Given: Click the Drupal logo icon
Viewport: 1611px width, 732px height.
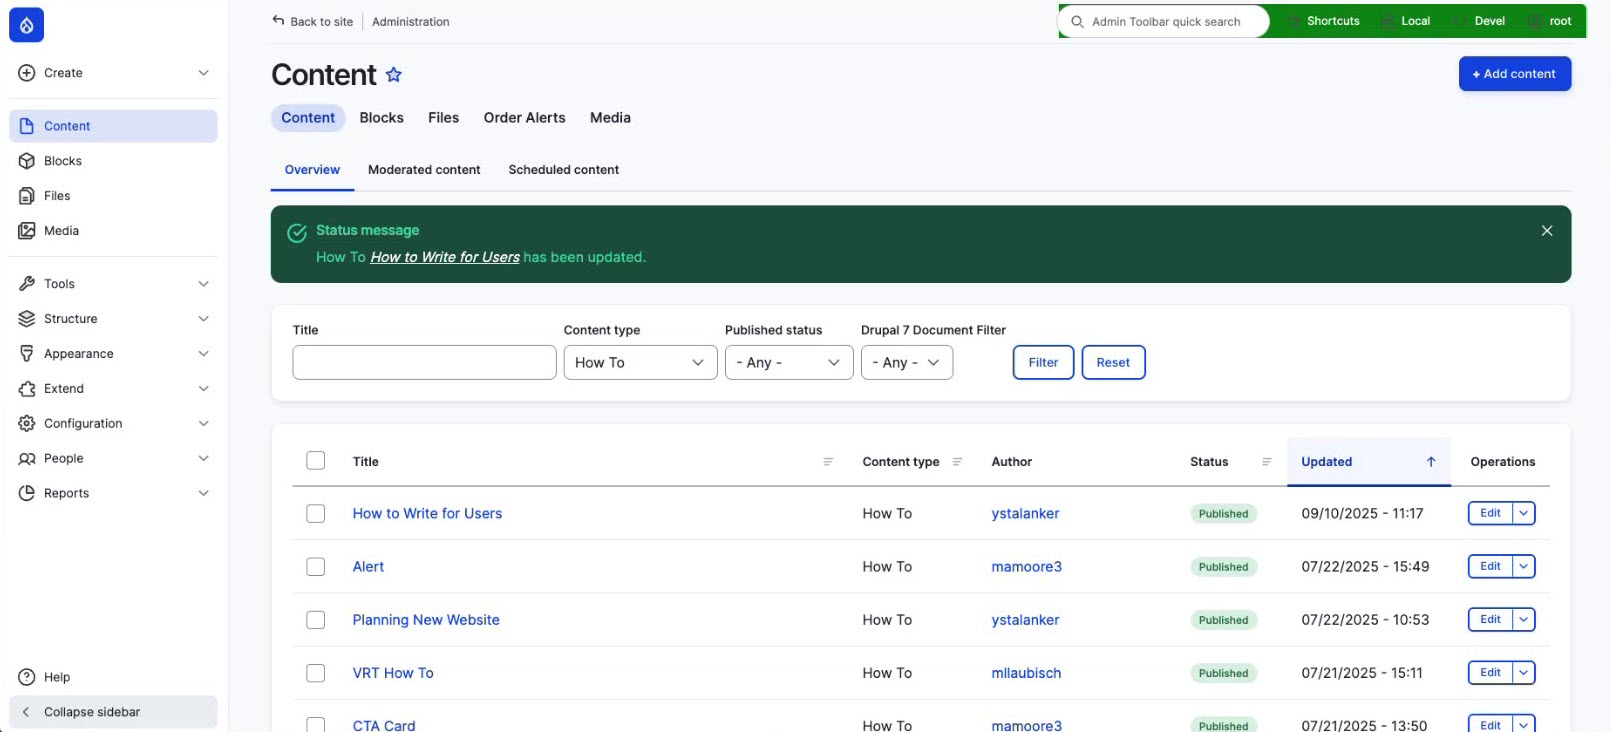Looking at the screenshot, I should tap(27, 25).
